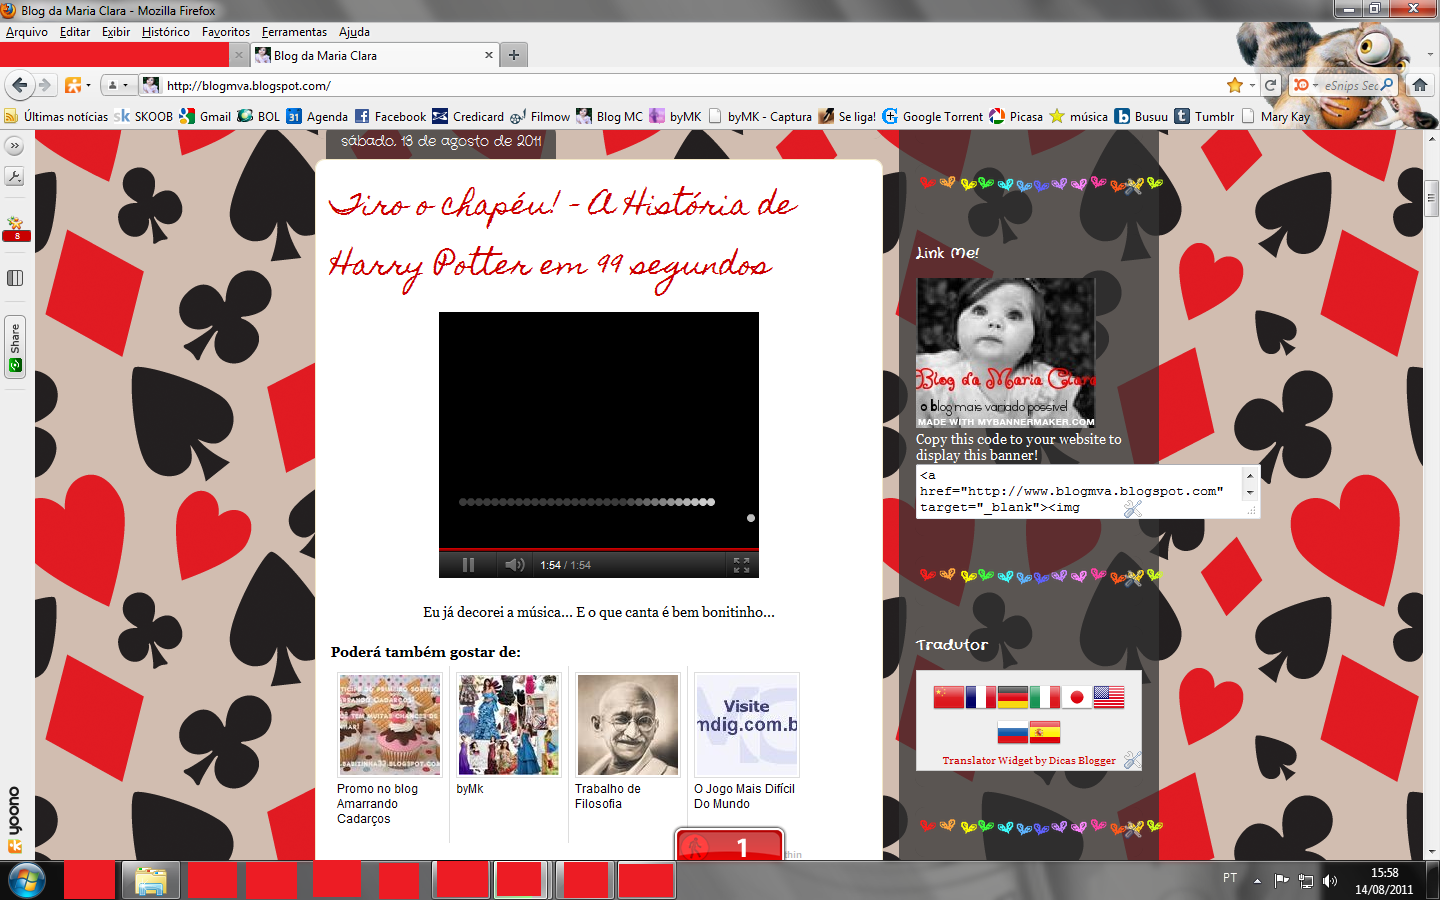Translate page with the Spain flag
The width and height of the screenshot is (1440, 900).
1044,733
